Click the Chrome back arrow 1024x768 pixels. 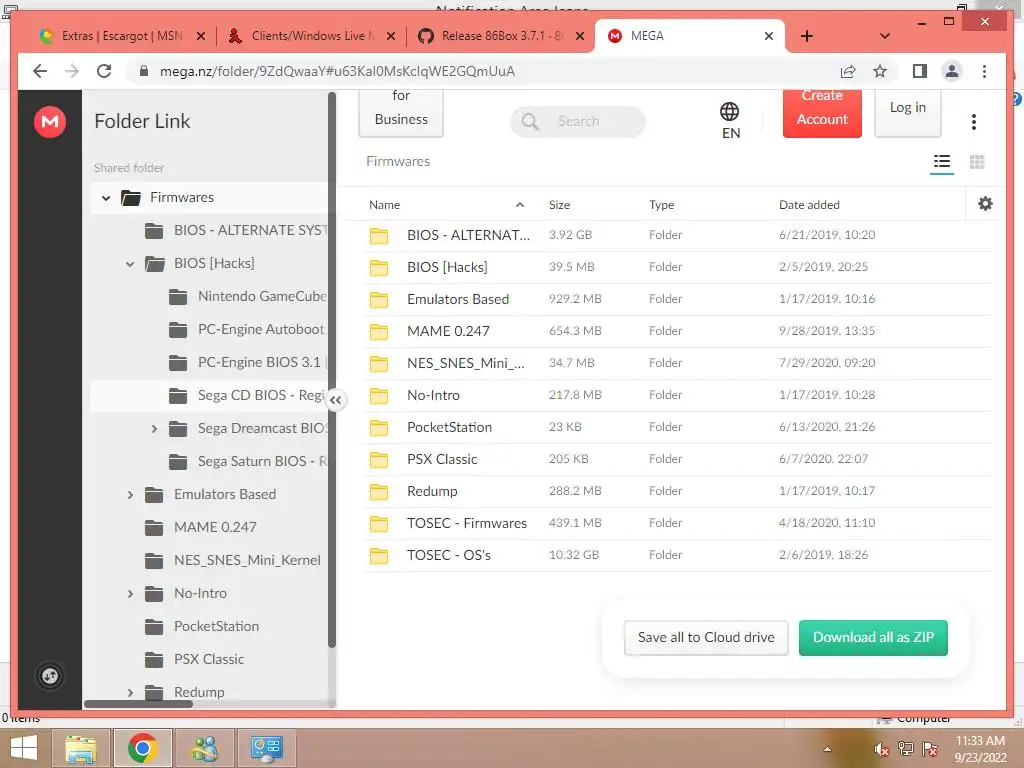click(x=40, y=71)
